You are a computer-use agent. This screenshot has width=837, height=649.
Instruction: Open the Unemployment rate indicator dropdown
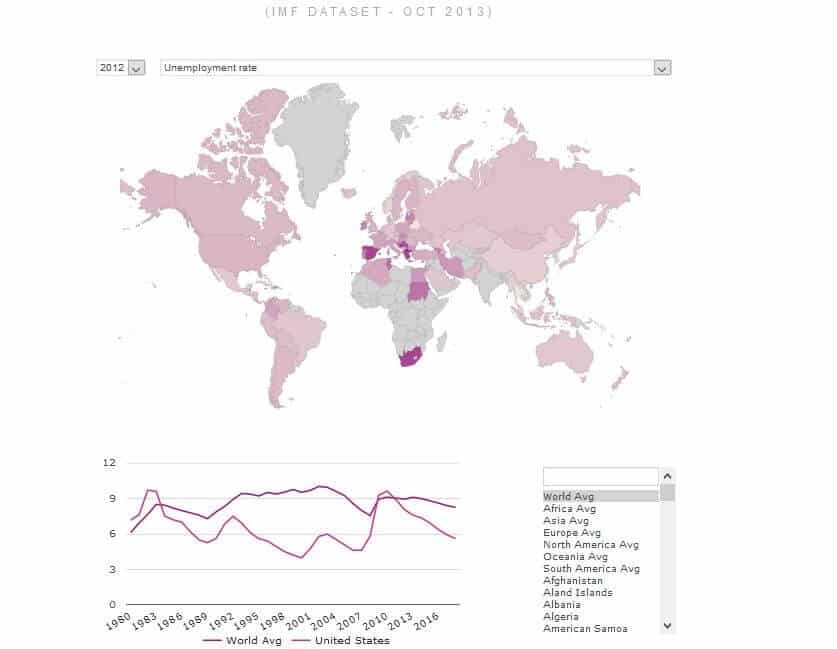pos(661,68)
